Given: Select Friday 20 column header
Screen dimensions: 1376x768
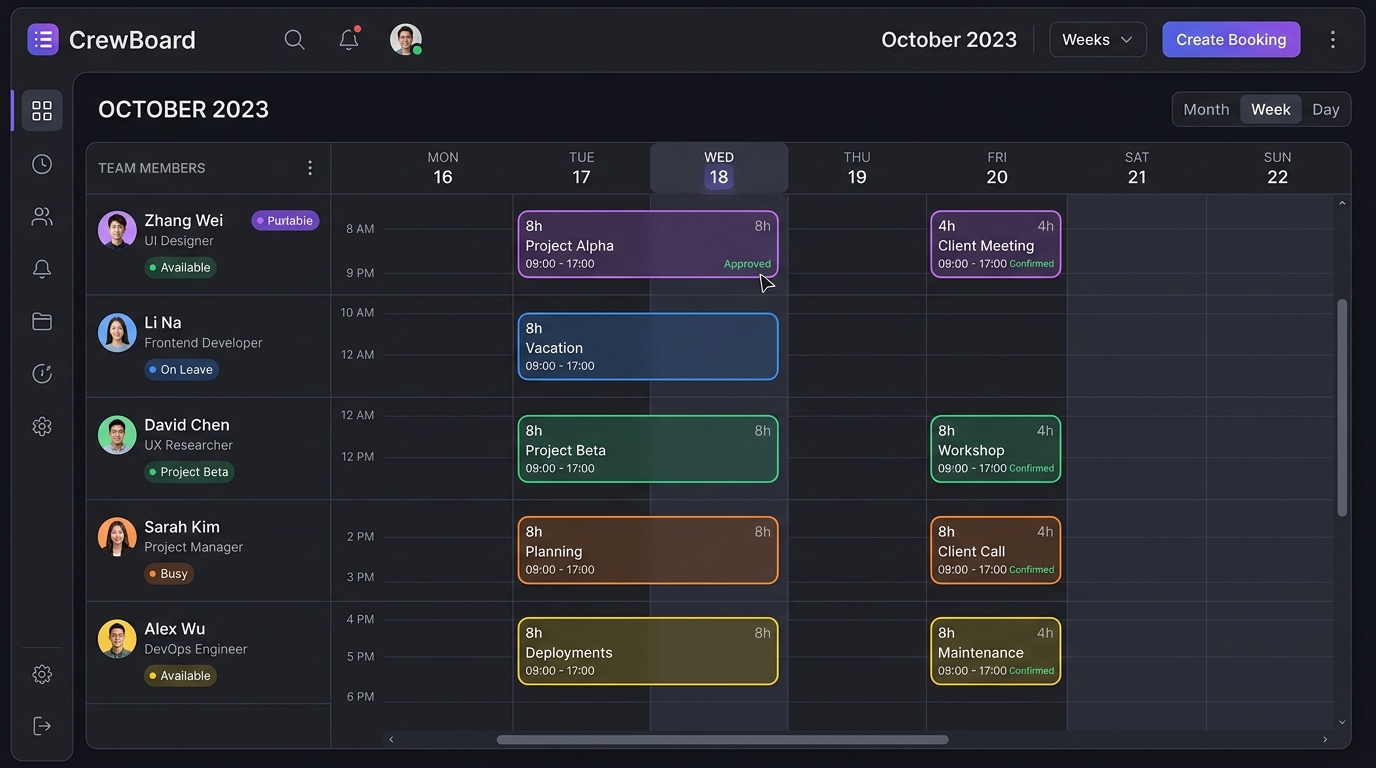Looking at the screenshot, I should (x=996, y=168).
